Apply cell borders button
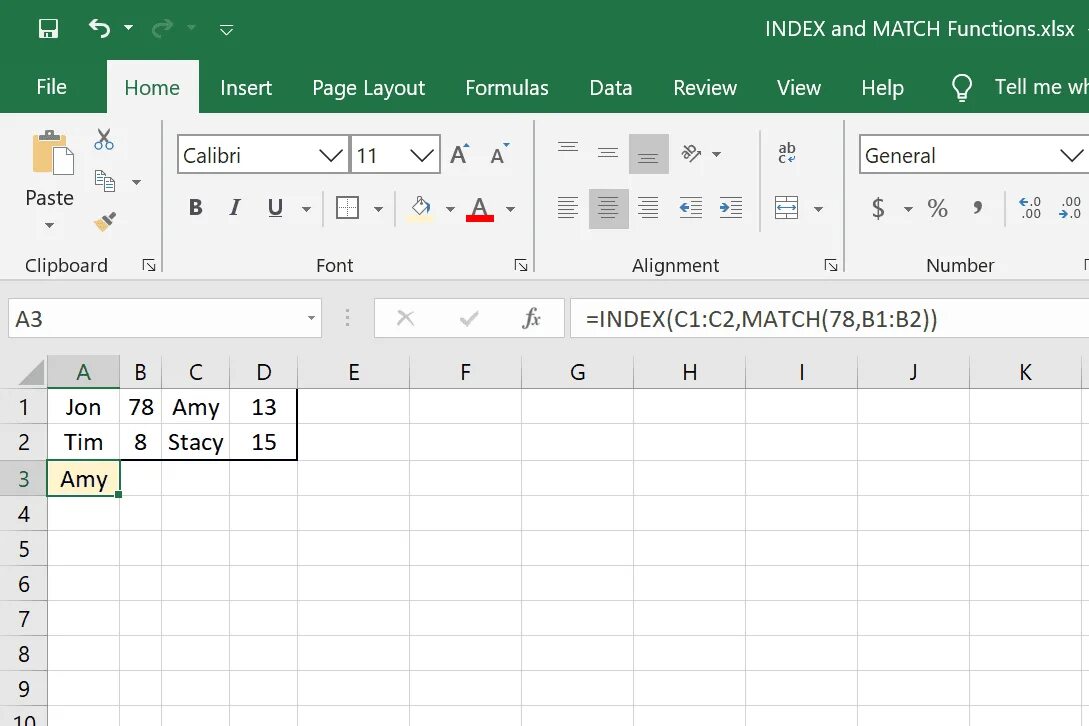 tap(347, 207)
